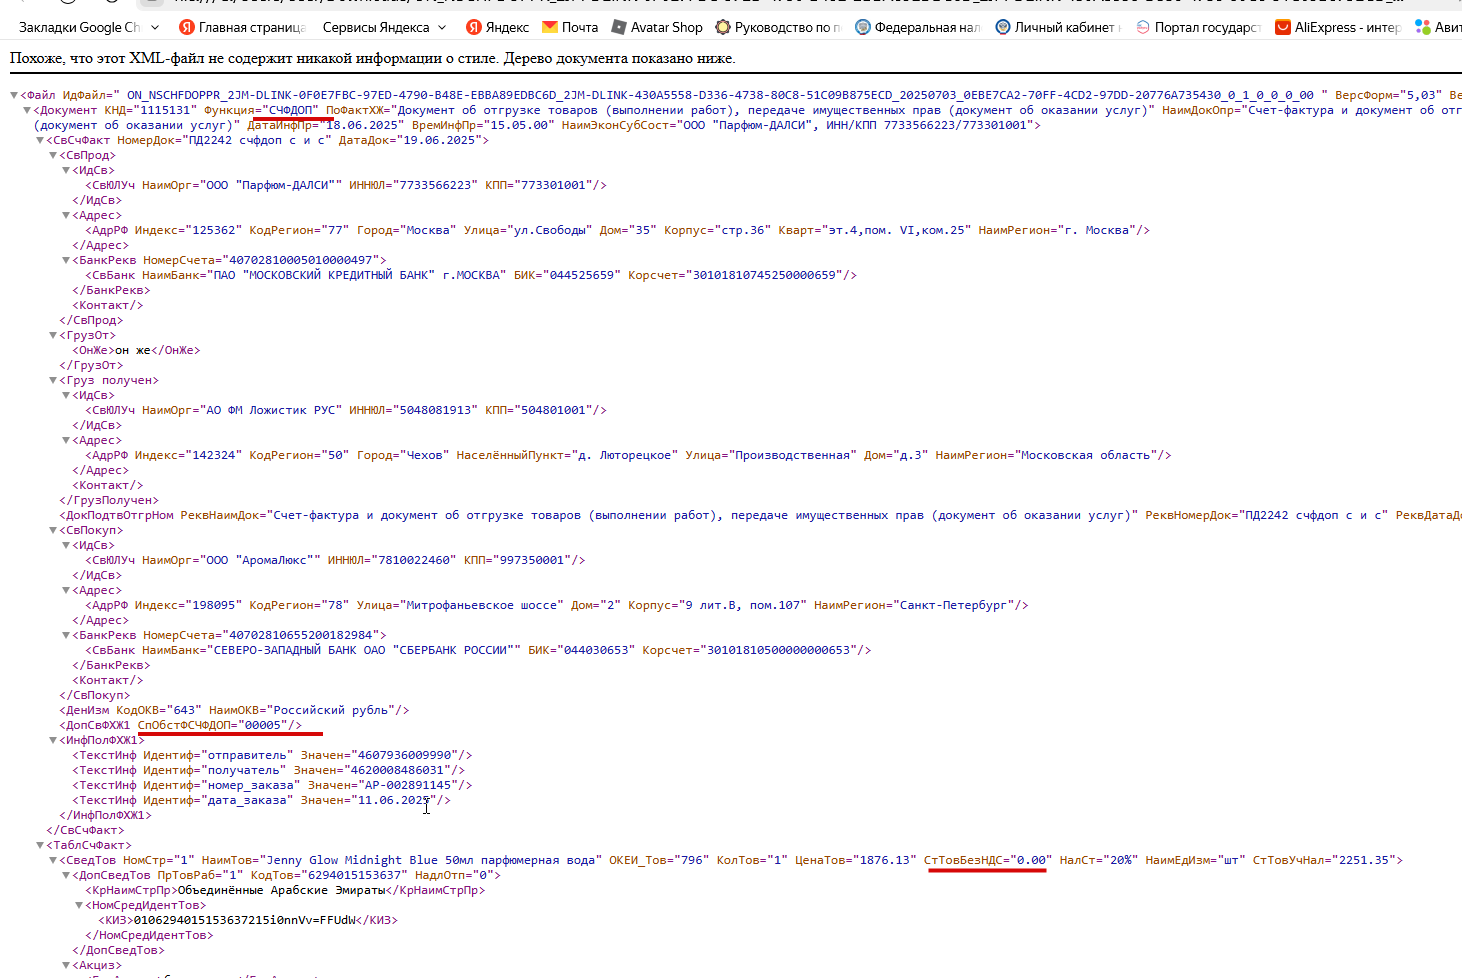The width and height of the screenshot is (1462, 978).
Task: Collapse ИдСв node containing АромаЛюкс
Action: [x=67, y=546]
